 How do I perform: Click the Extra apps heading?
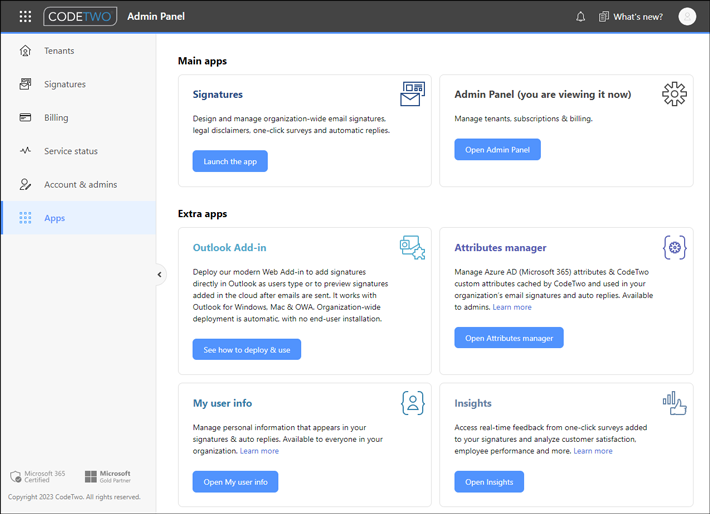click(x=202, y=214)
